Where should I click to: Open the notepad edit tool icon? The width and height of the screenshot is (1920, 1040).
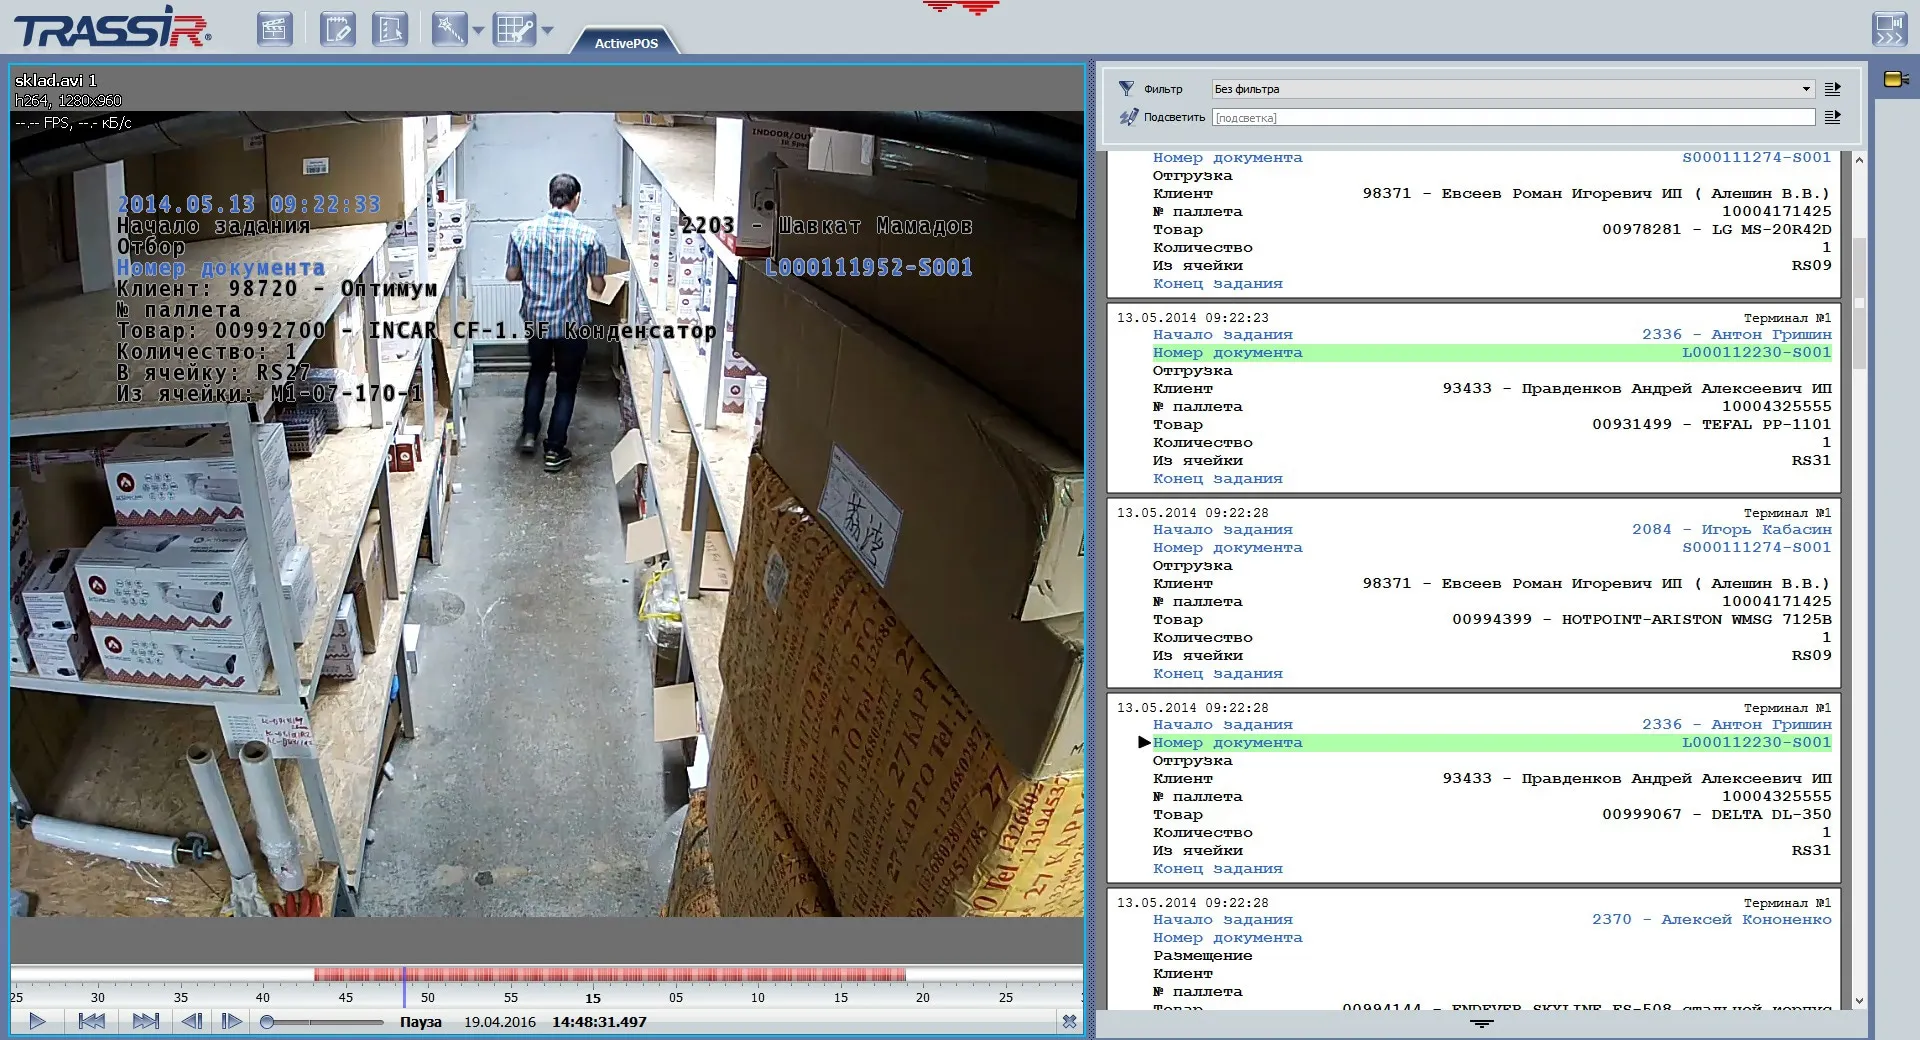click(337, 29)
